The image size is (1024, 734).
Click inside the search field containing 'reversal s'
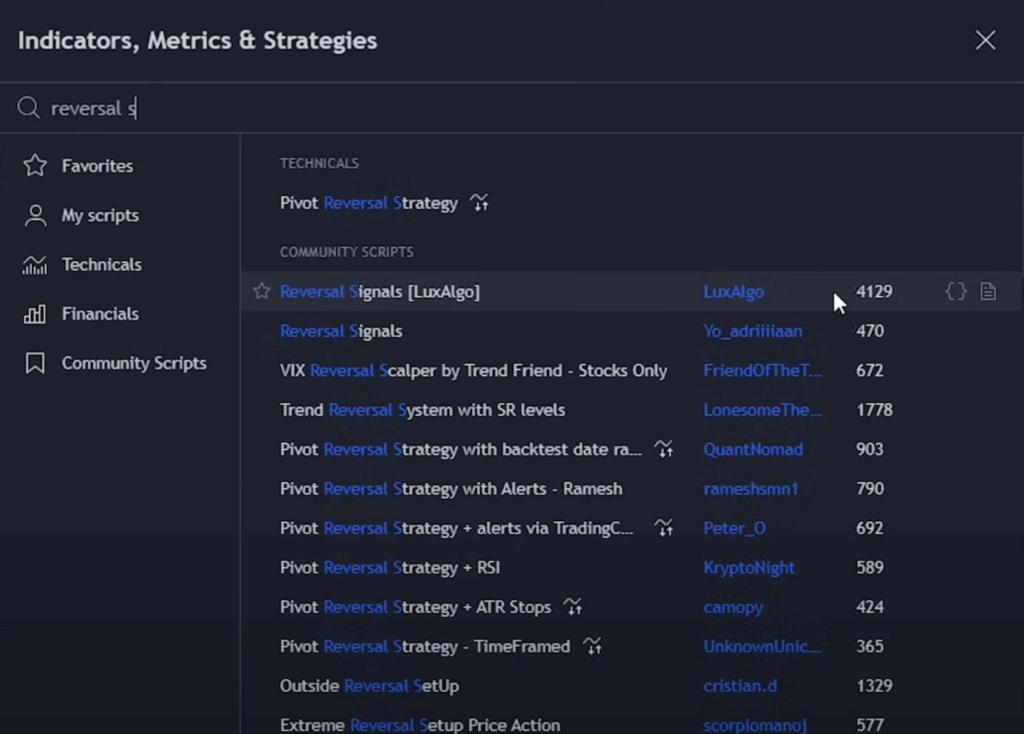pos(500,108)
